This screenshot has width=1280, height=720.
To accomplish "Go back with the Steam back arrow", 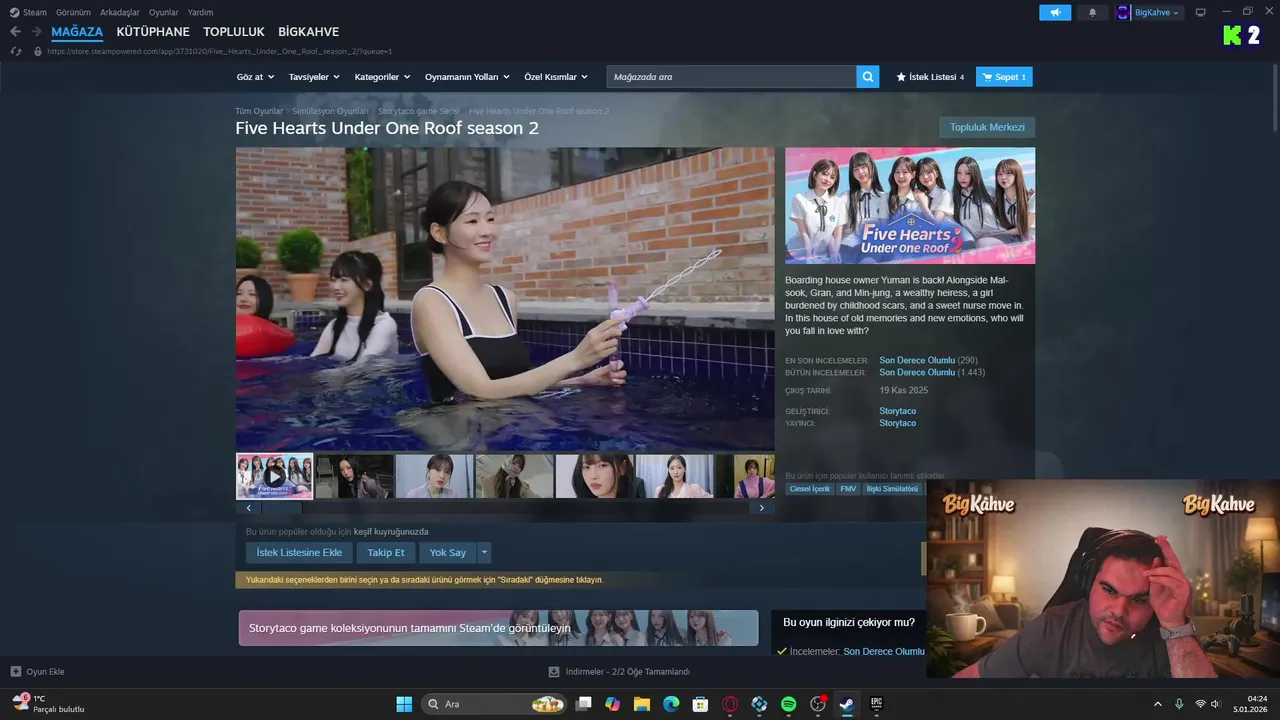I will tap(15, 32).
